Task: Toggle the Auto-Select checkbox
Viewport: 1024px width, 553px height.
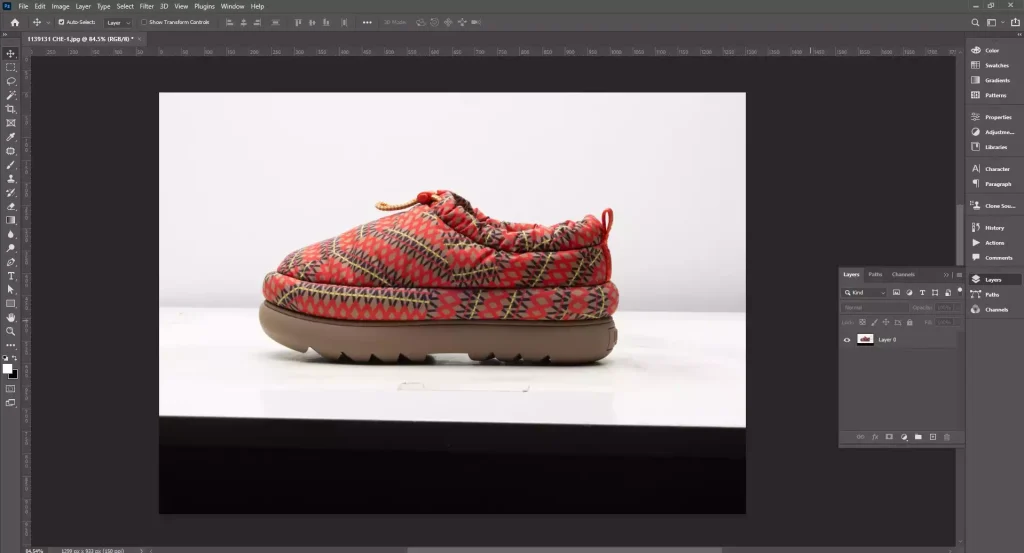Action: (x=61, y=22)
